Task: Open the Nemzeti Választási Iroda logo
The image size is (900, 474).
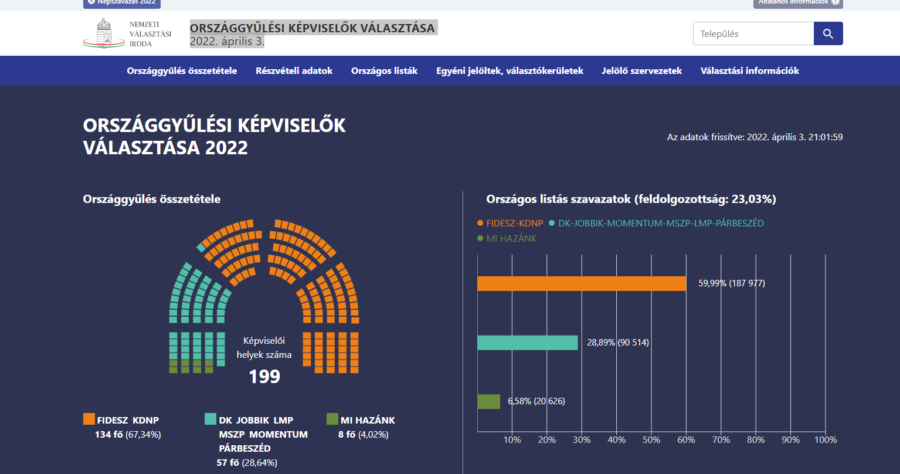Action: pos(127,33)
